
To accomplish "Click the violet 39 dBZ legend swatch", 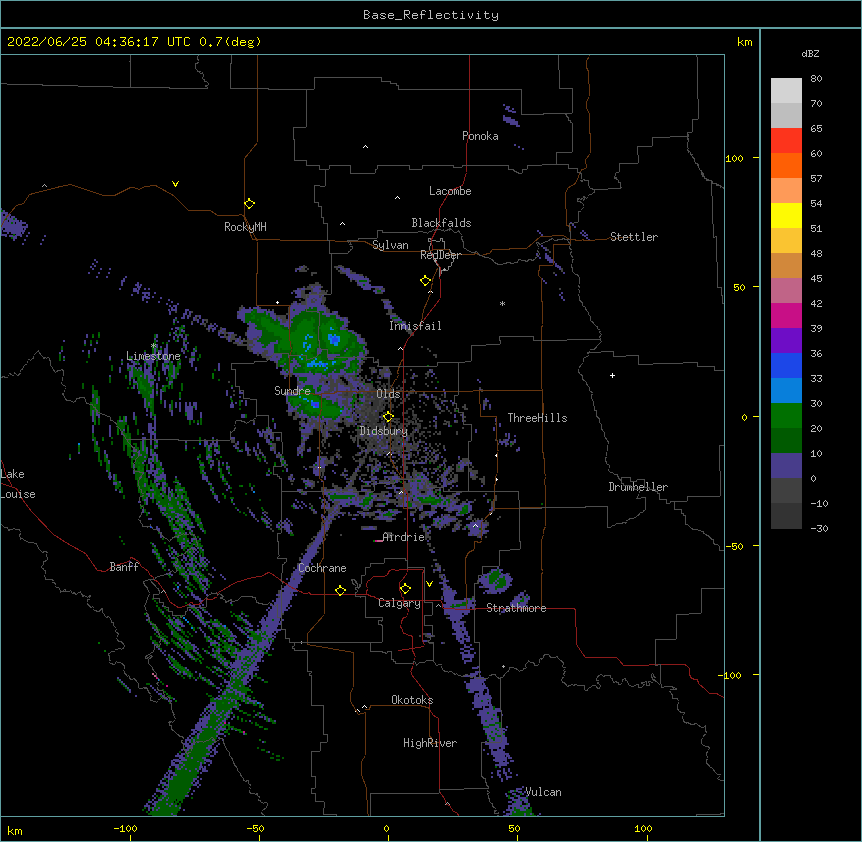I will tap(786, 341).
